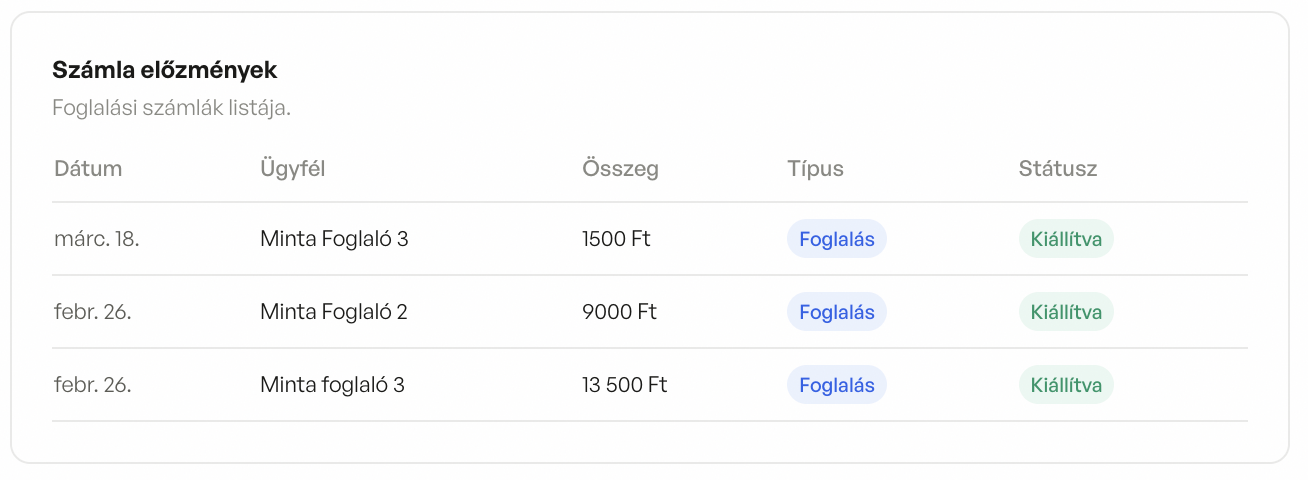The image size is (1308, 480).
Task: Click the Kiállítva status in the 1500 Ft row
Action: [x=1065, y=239]
